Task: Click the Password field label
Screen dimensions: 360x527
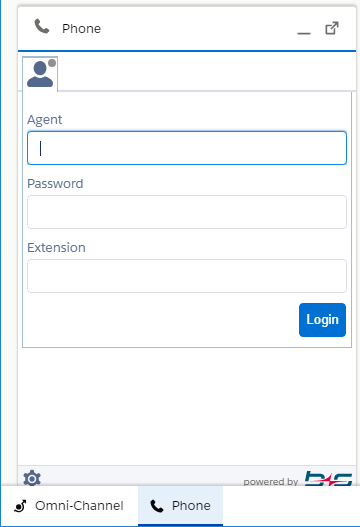Action: pos(55,184)
